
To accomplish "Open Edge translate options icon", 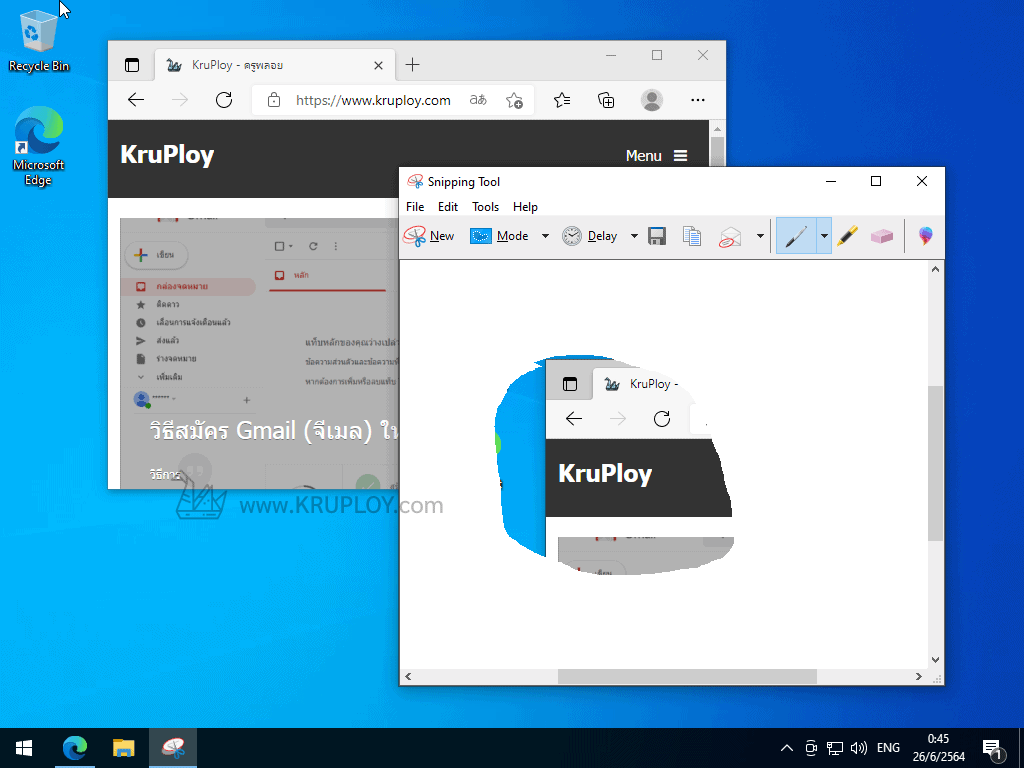I will (478, 100).
